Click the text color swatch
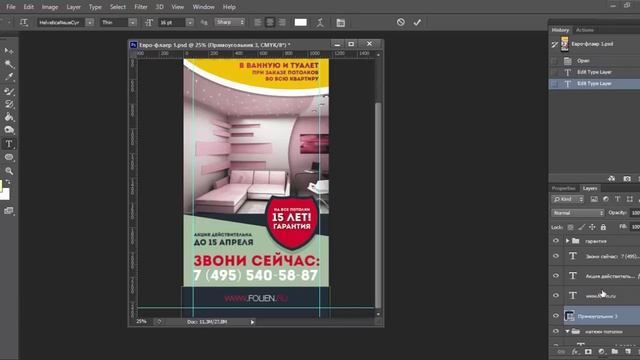This screenshot has height=360, width=640. click(x=301, y=22)
